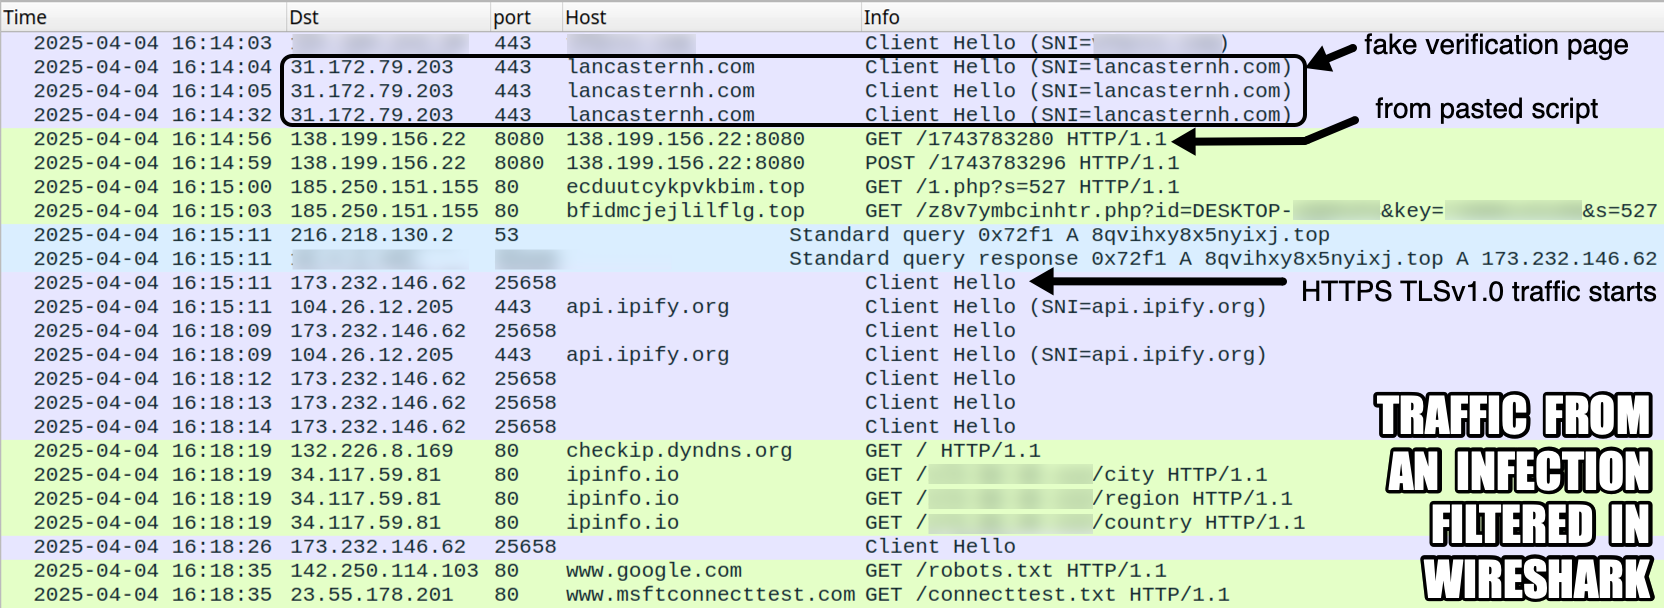1664x608 pixels.
Task: Click the GET / HTTP/1.1 info for checkip.dyndns.org
Action: pos(953,451)
